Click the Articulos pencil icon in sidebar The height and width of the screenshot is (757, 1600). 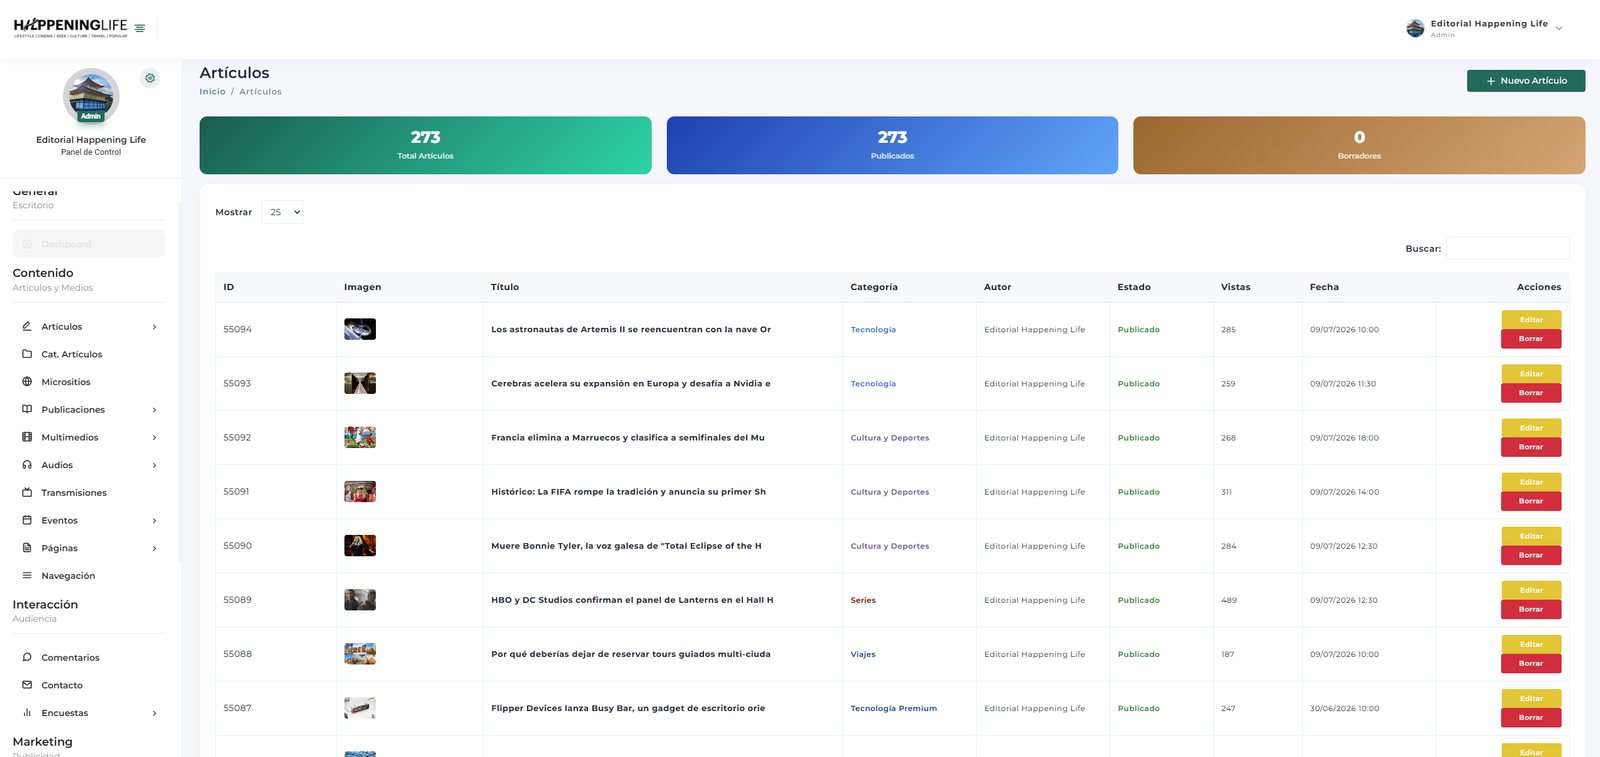27,326
